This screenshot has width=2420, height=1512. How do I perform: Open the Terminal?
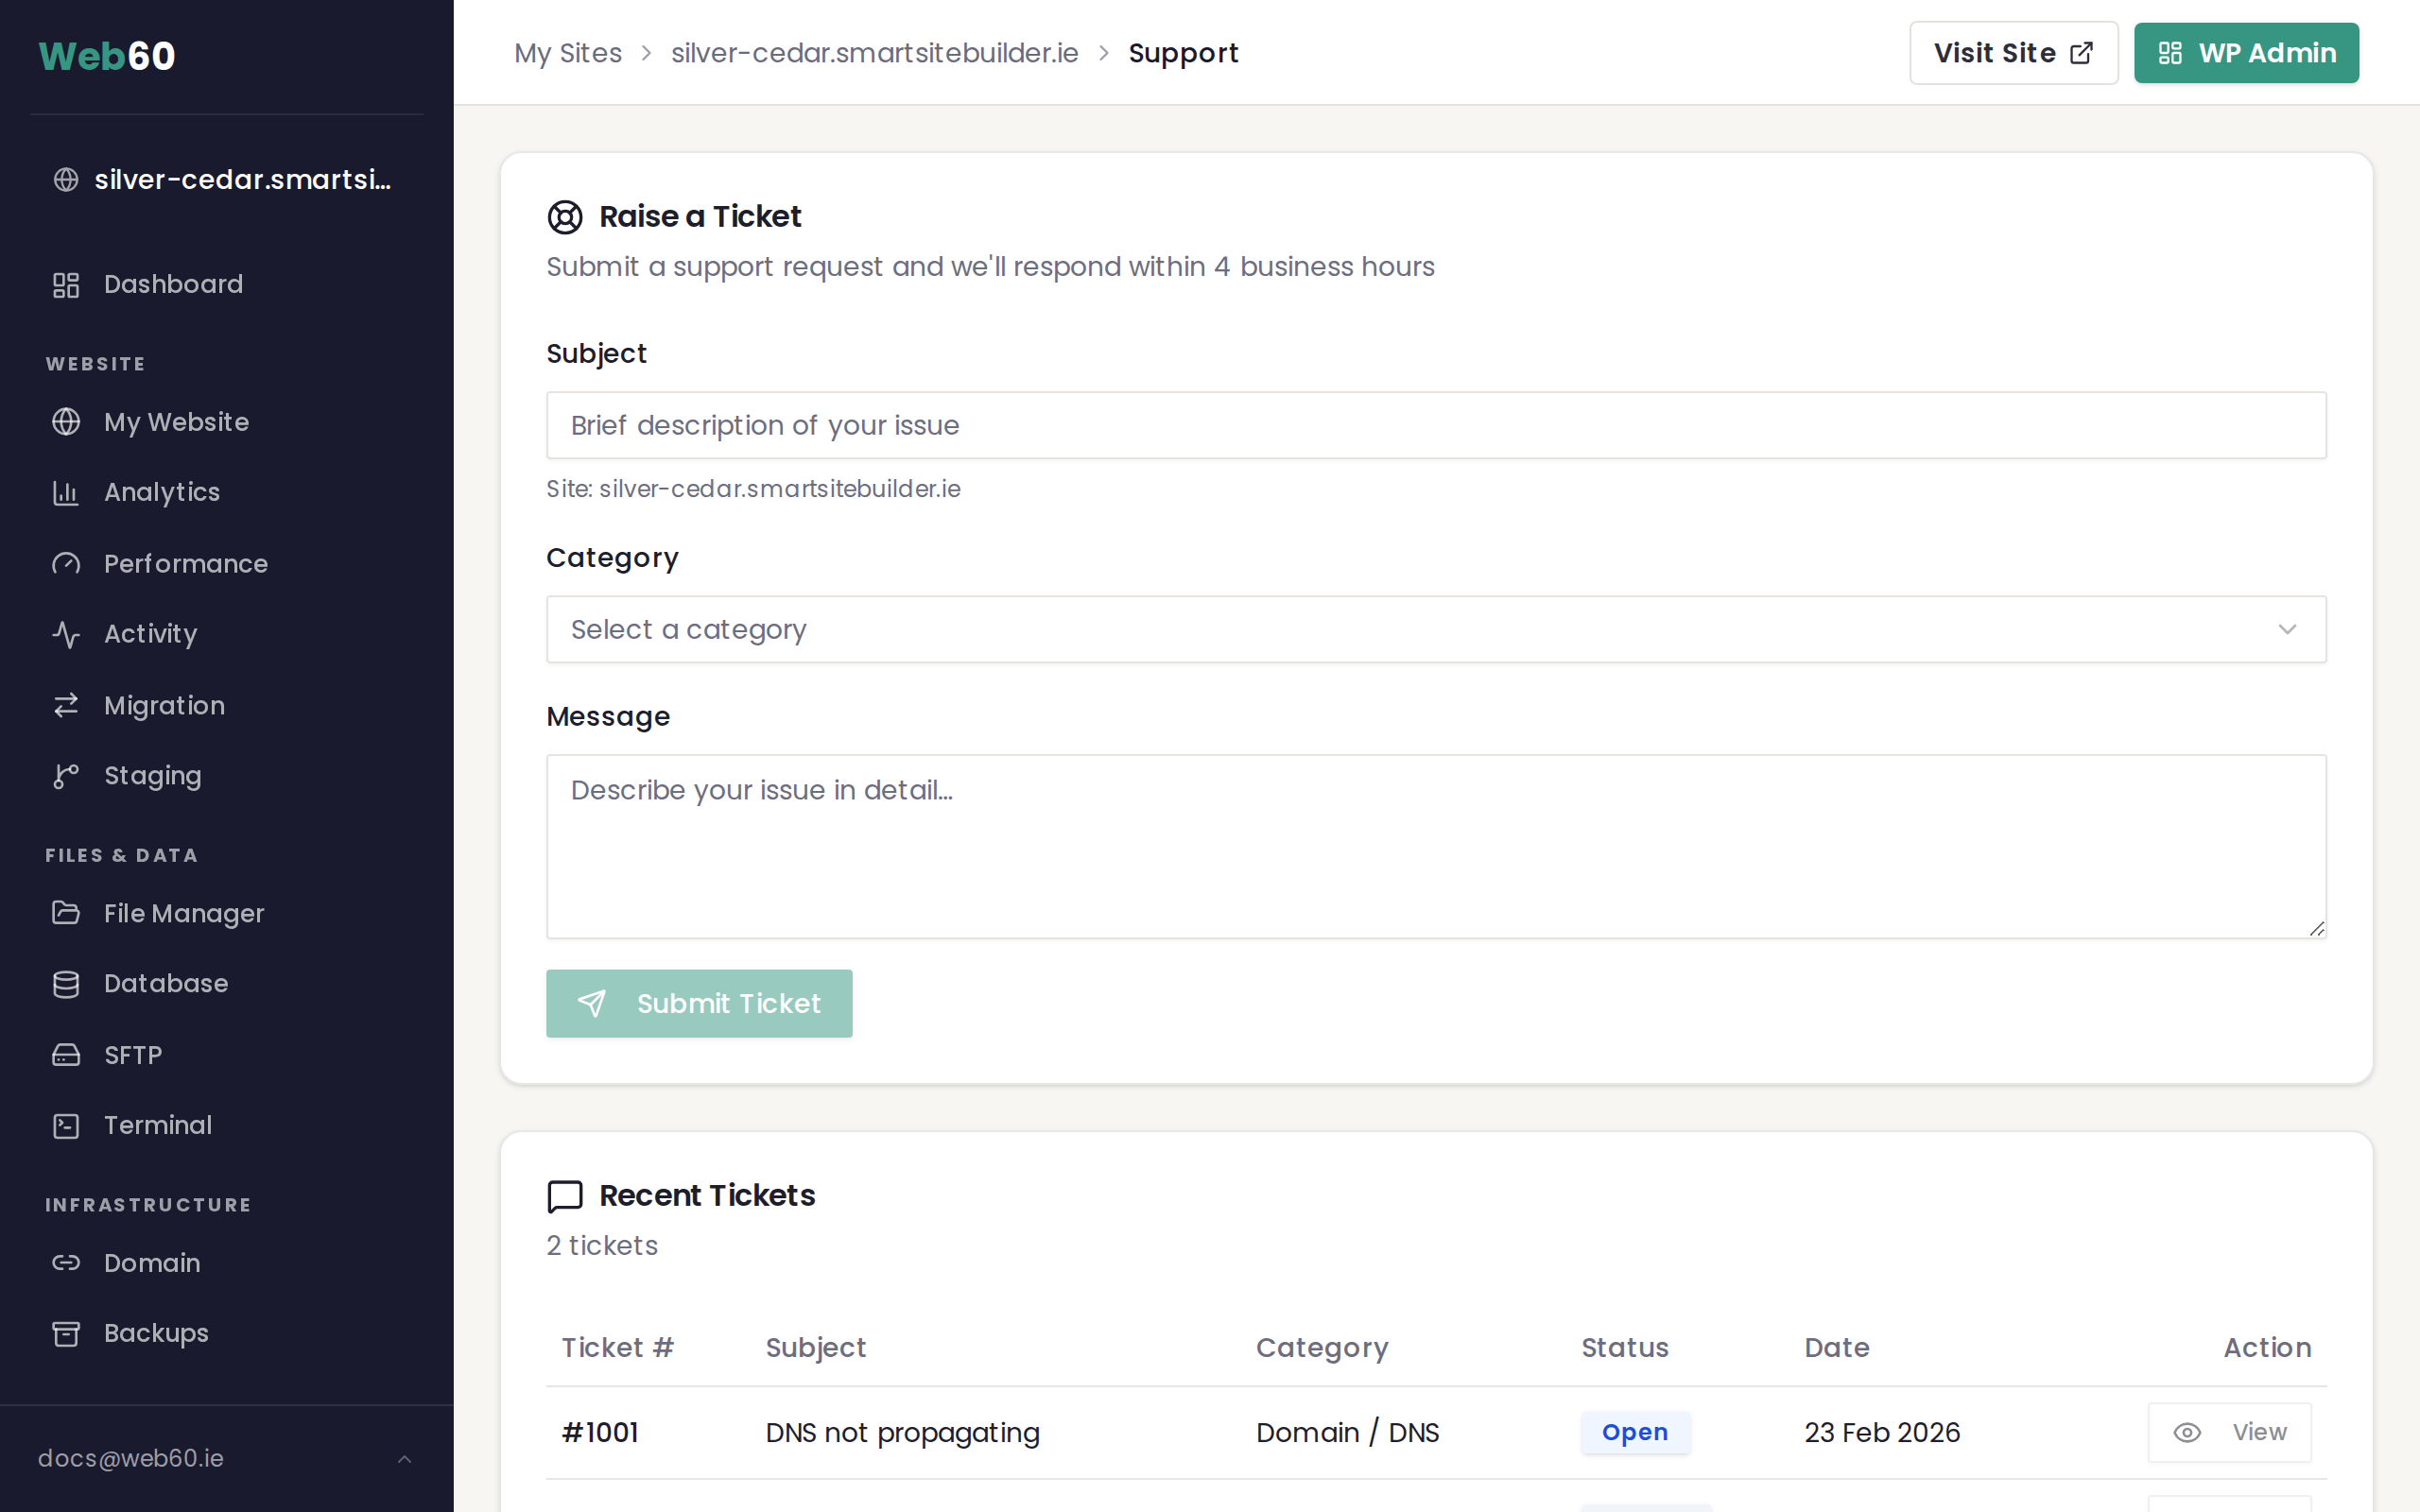(x=157, y=1125)
